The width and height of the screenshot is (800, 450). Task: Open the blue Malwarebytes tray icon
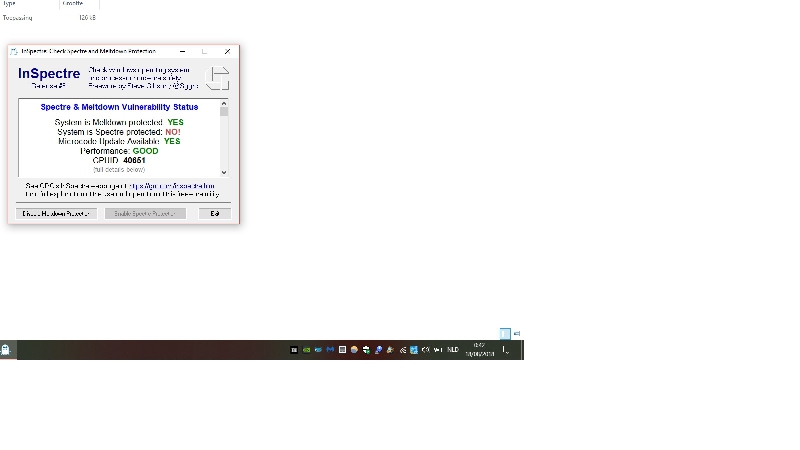[330, 350]
